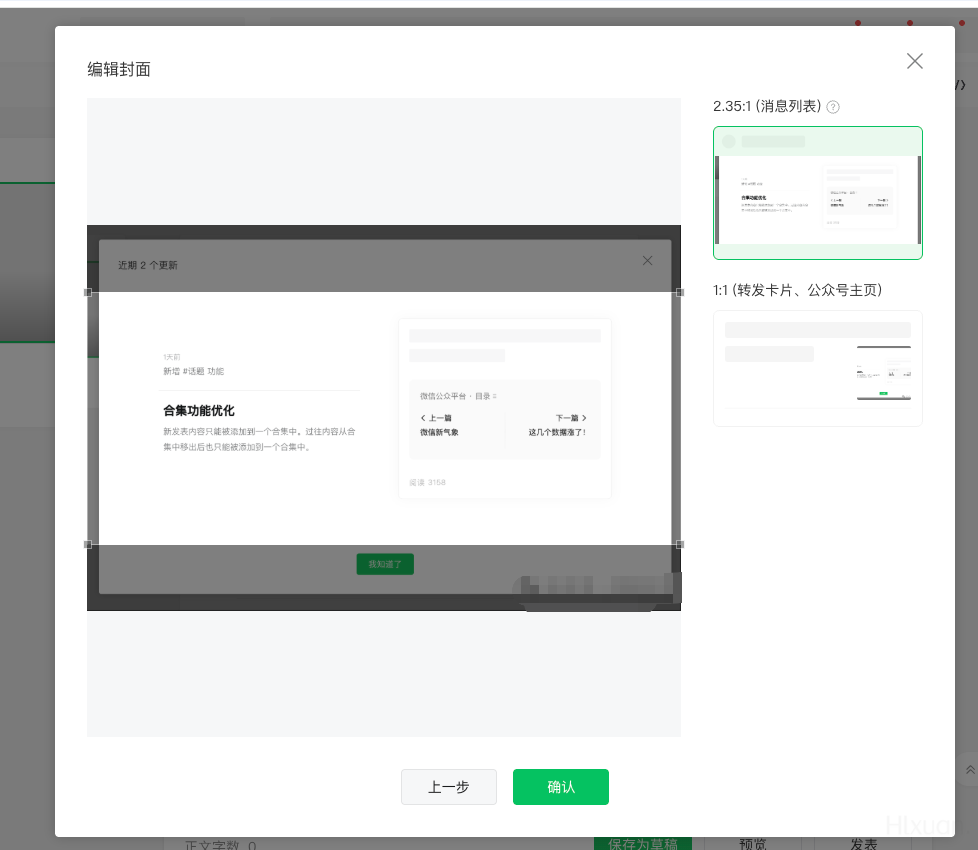Select the 1:1 share card cover thumbnail
The image size is (978, 850).
[x=818, y=369]
